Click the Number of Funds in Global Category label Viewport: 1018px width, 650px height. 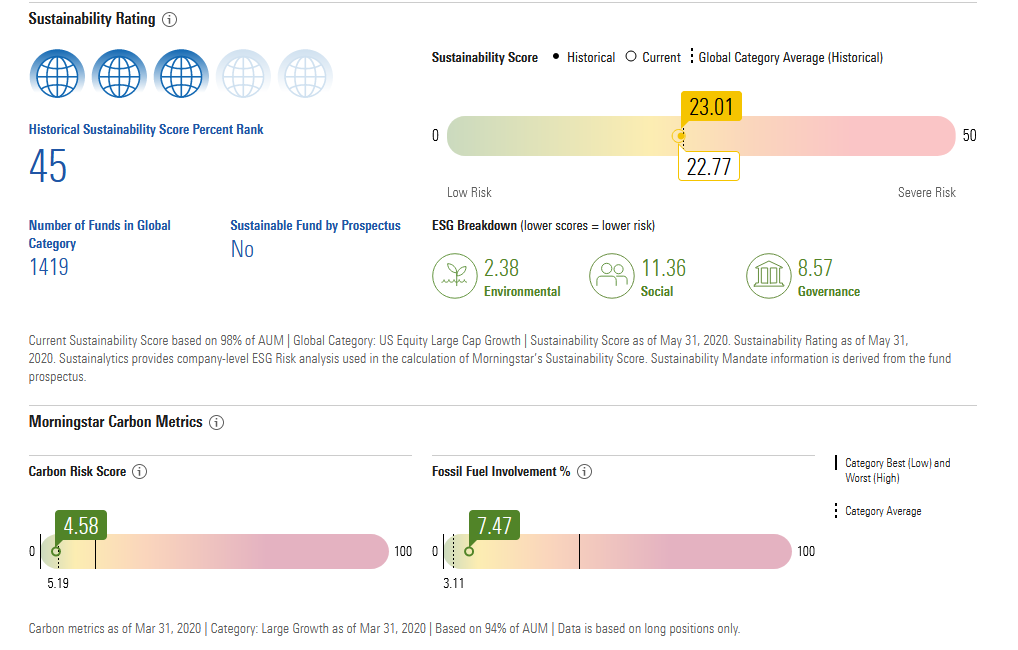click(99, 234)
